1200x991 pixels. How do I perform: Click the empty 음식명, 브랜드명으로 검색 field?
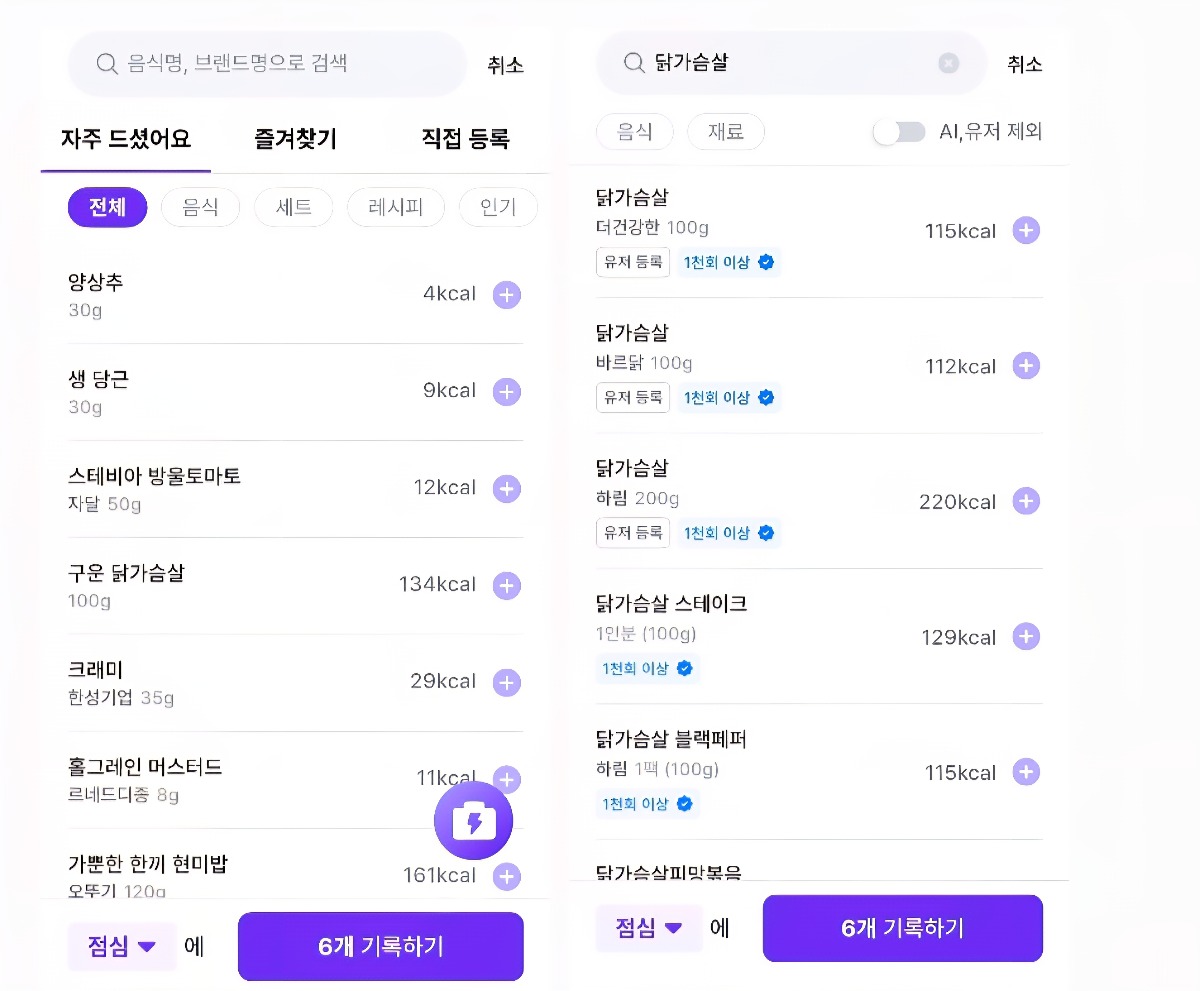(x=280, y=64)
